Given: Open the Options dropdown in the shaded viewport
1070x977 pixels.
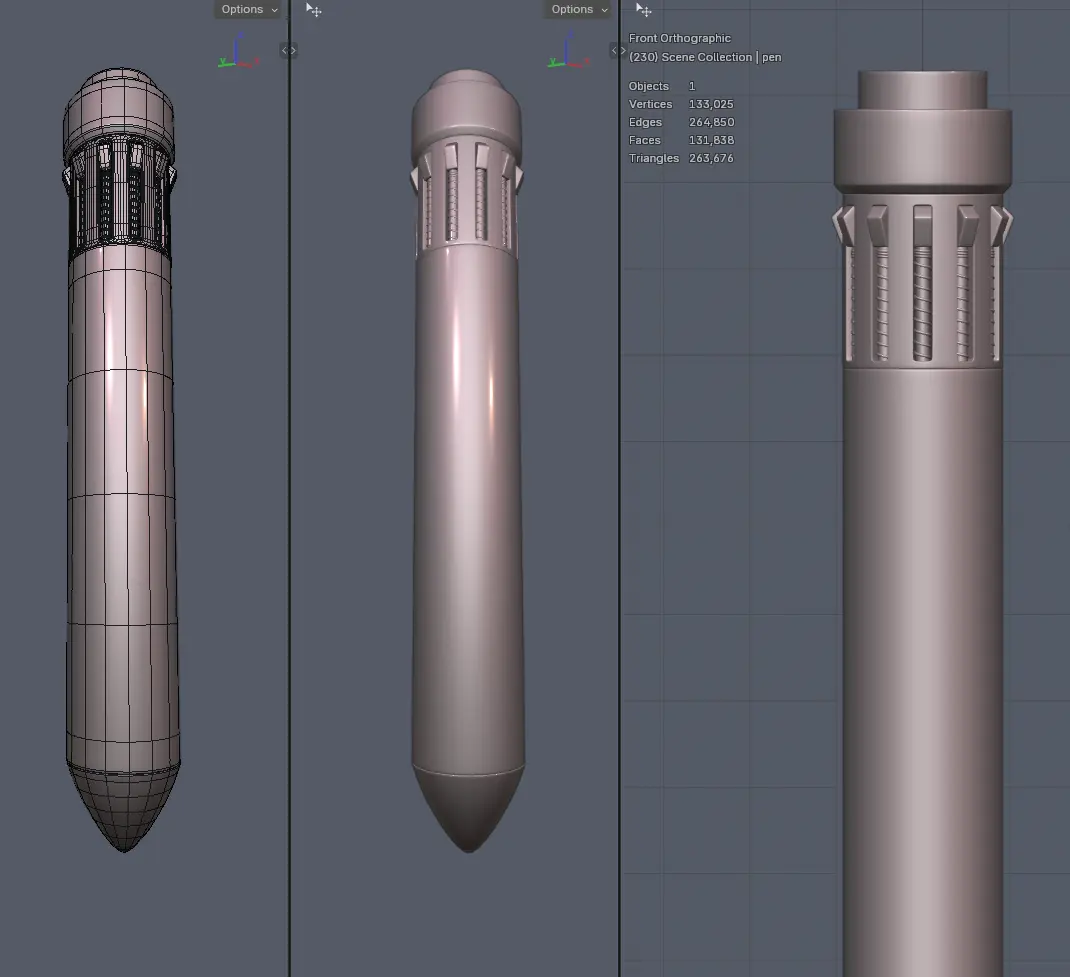Looking at the screenshot, I should (x=579, y=10).
